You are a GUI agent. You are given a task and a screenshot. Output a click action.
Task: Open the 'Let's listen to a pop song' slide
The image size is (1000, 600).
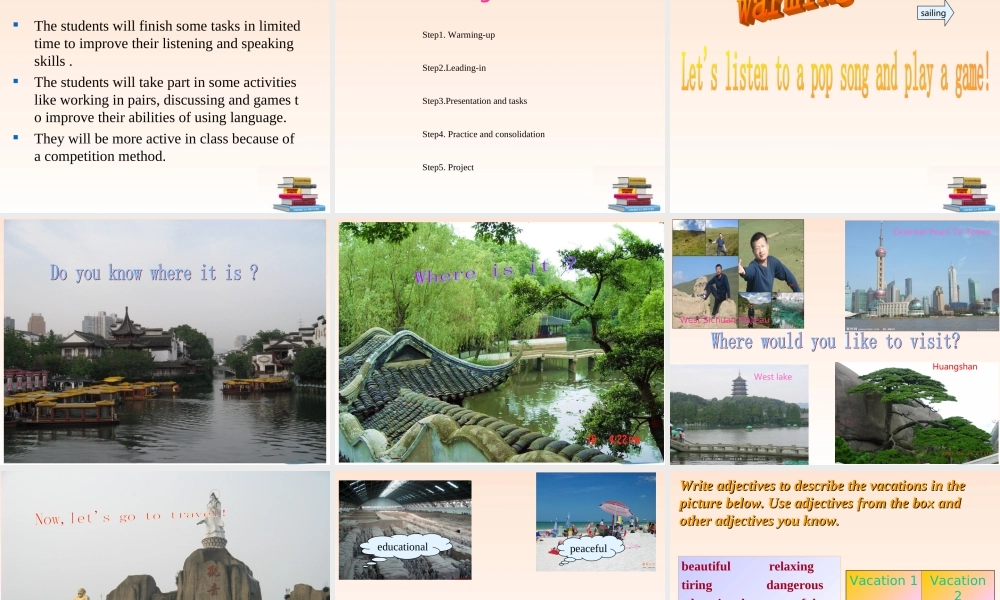(x=835, y=106)
